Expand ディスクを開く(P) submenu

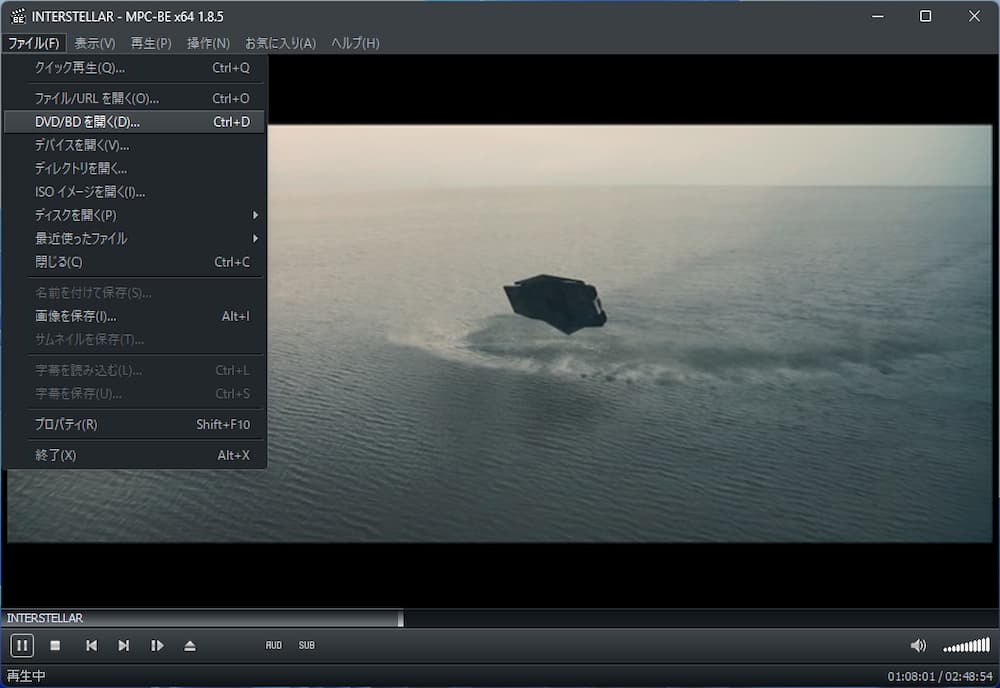(134, 215)
